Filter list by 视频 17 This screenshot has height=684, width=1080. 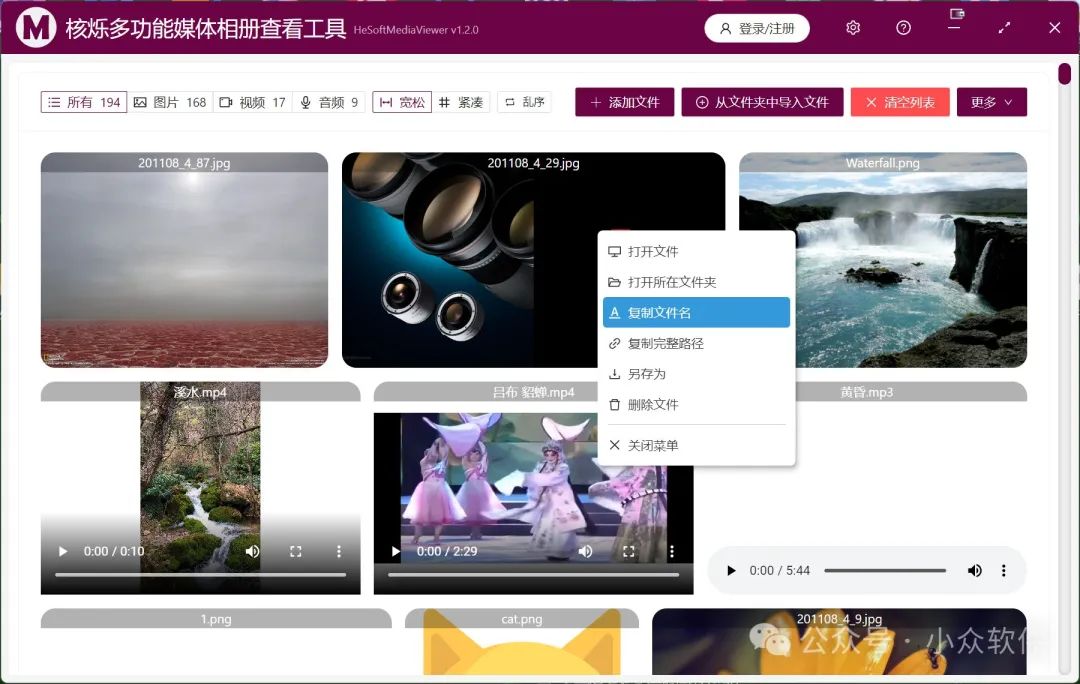(253, 102)
